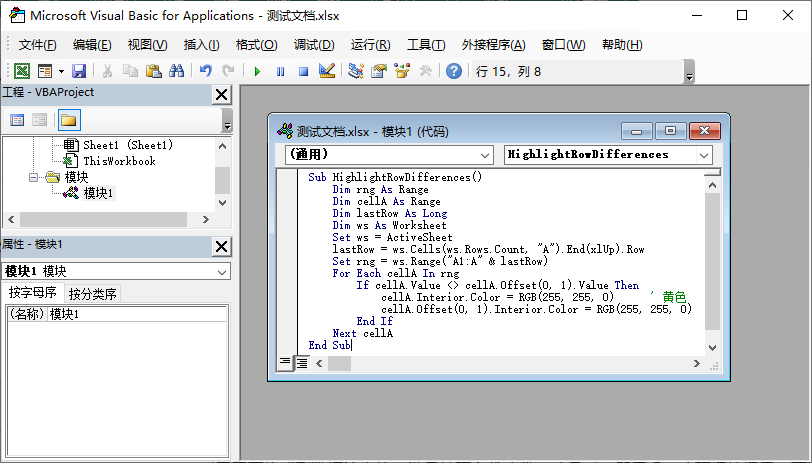Image resolution: width=812 pixels, height=463 pixels.
Task: Select Sheet1 (Sheet1) in project tree
Action: click(x=127, y=145)
